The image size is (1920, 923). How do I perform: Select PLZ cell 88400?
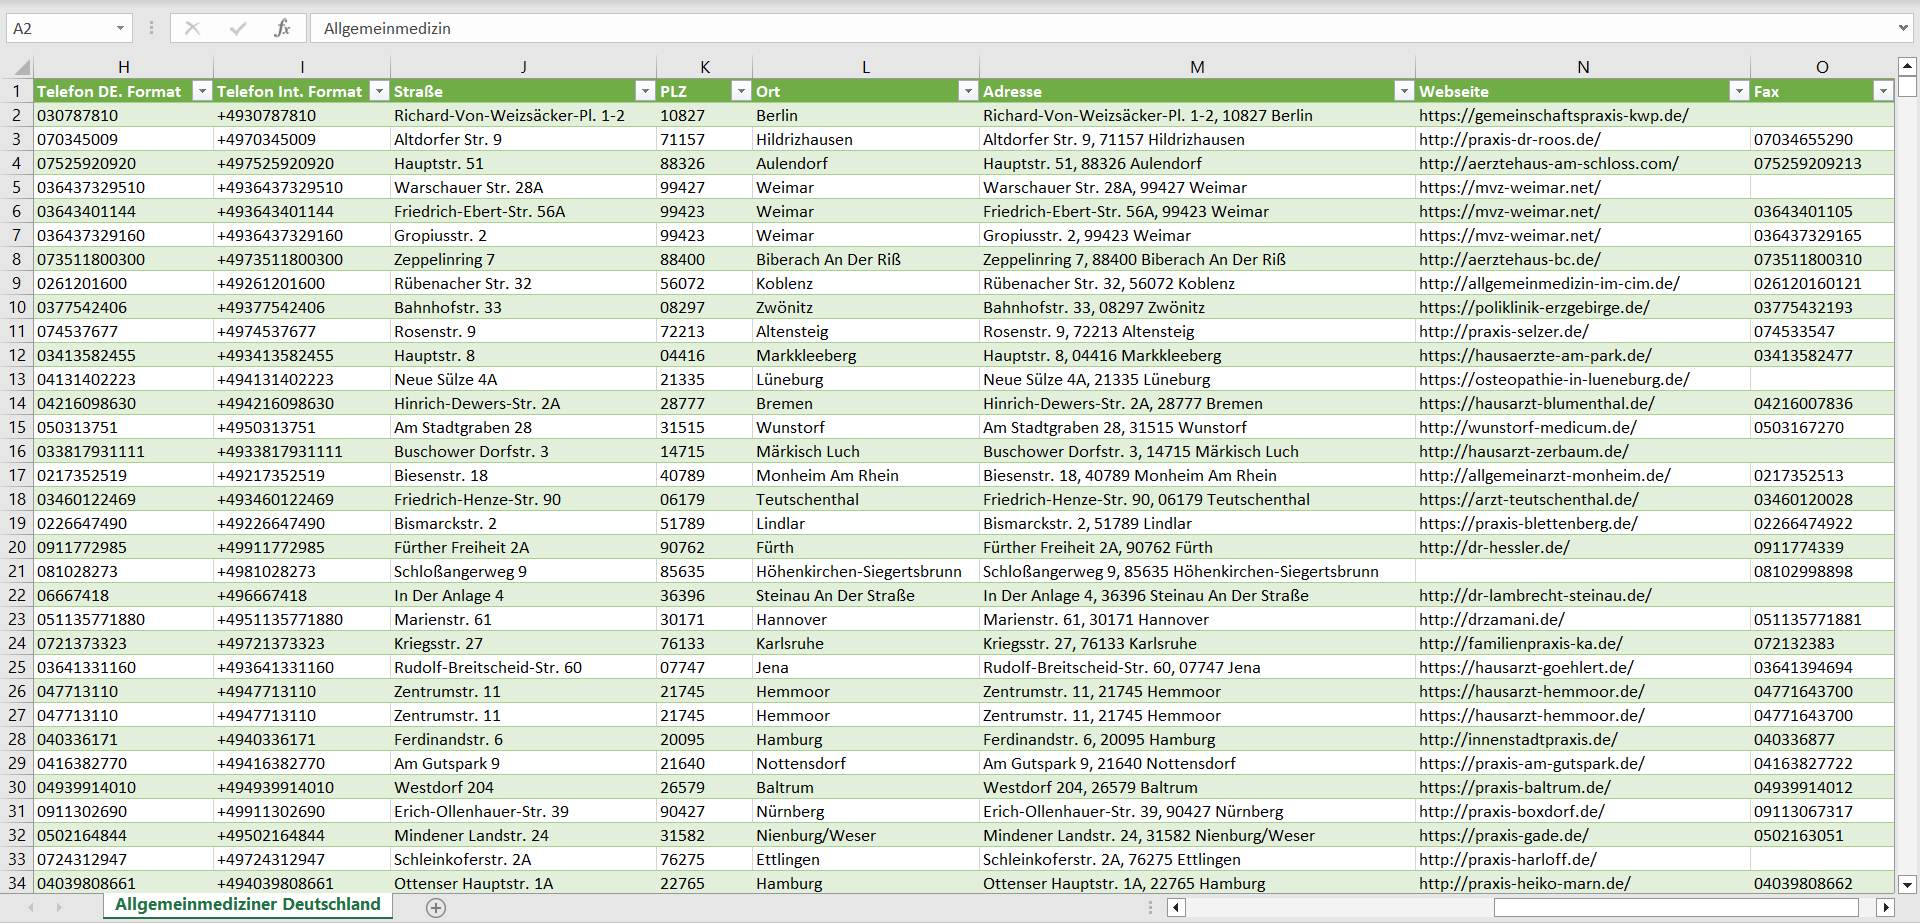(x=705, y=259)
